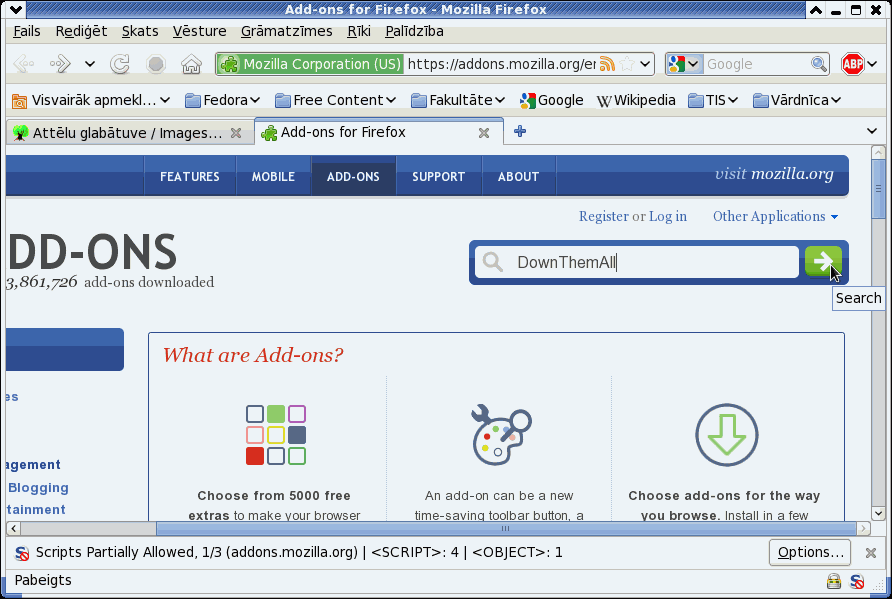Click the Forward navigation arrow
892x599 pixels.
60,64
